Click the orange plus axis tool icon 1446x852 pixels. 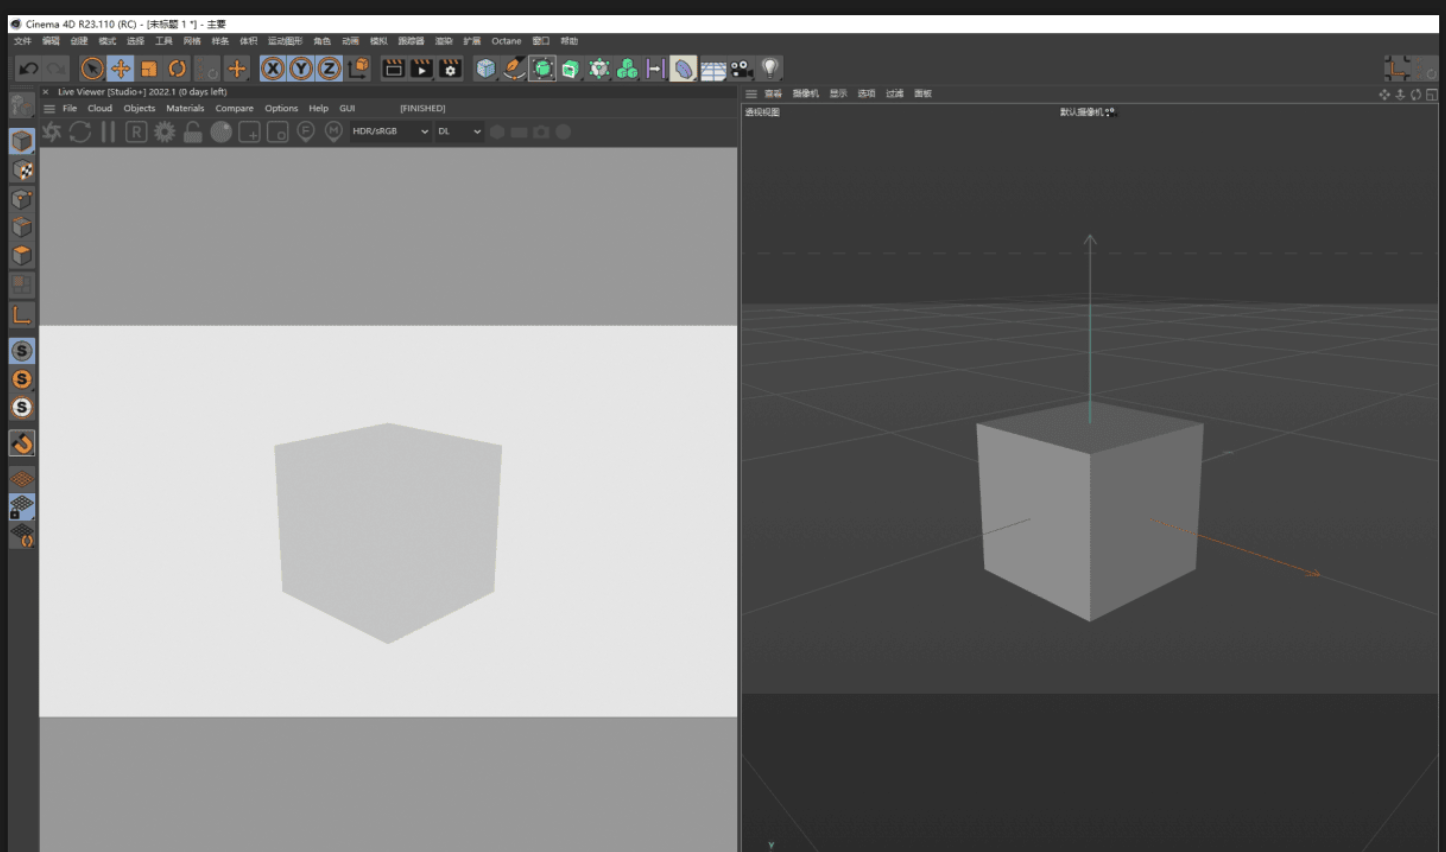point(237,68)
